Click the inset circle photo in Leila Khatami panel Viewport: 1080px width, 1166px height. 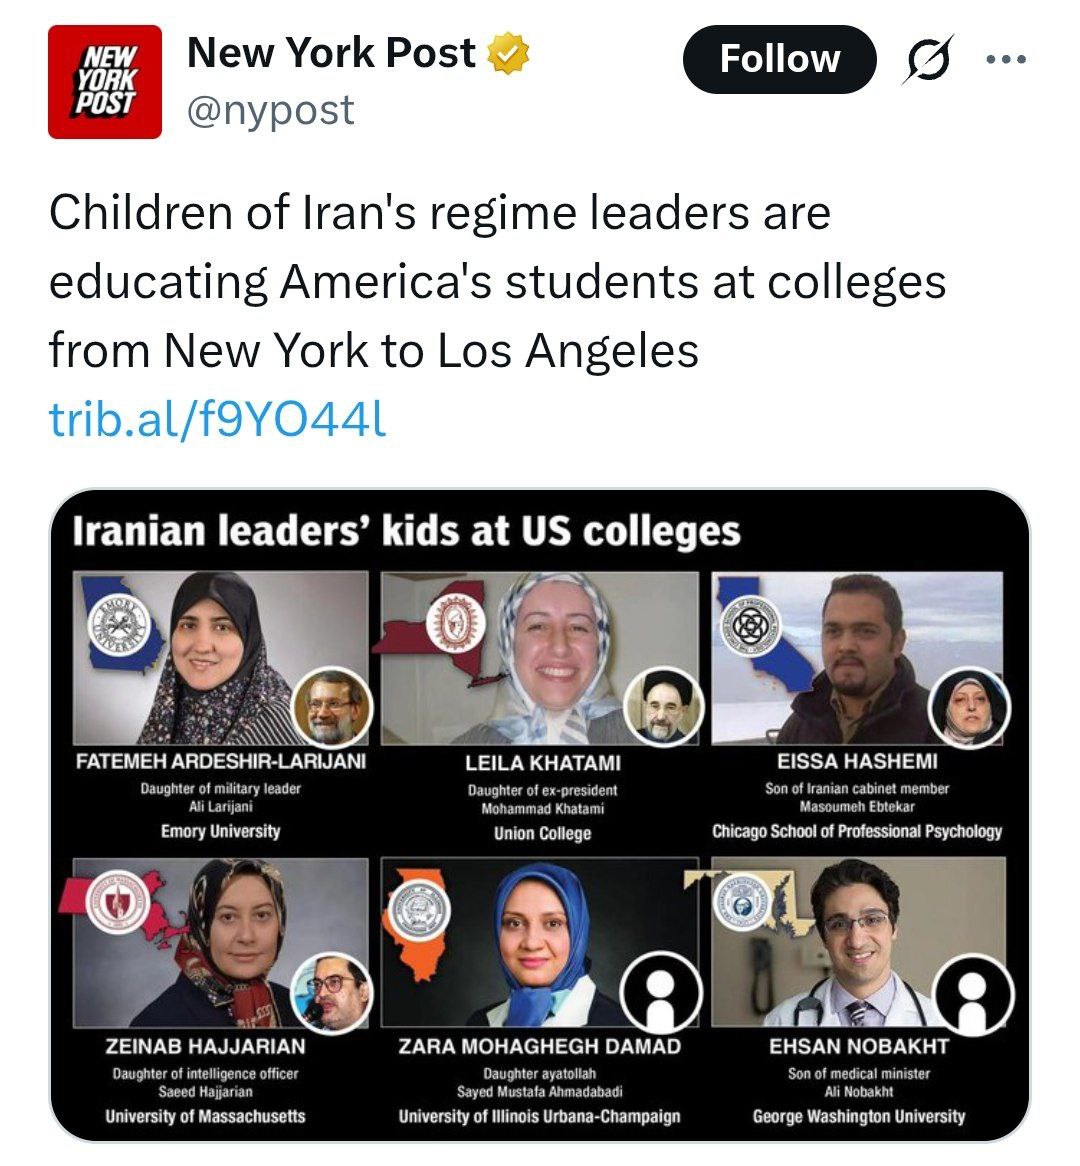point(660,707)
